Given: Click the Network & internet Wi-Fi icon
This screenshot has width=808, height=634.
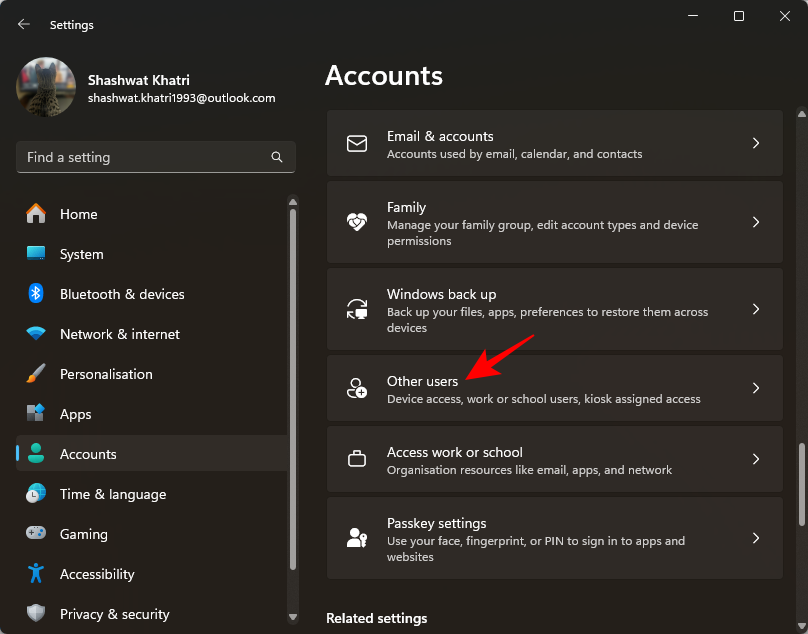Looking at the screenshot, I should (36, 334).
